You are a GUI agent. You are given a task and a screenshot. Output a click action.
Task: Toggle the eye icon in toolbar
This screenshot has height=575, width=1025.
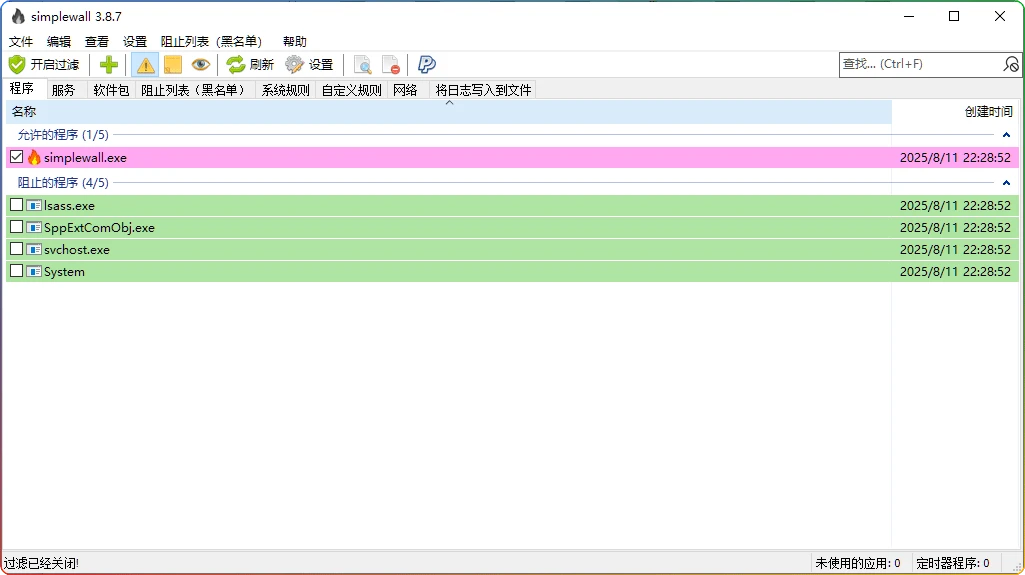tap(200, 64)
